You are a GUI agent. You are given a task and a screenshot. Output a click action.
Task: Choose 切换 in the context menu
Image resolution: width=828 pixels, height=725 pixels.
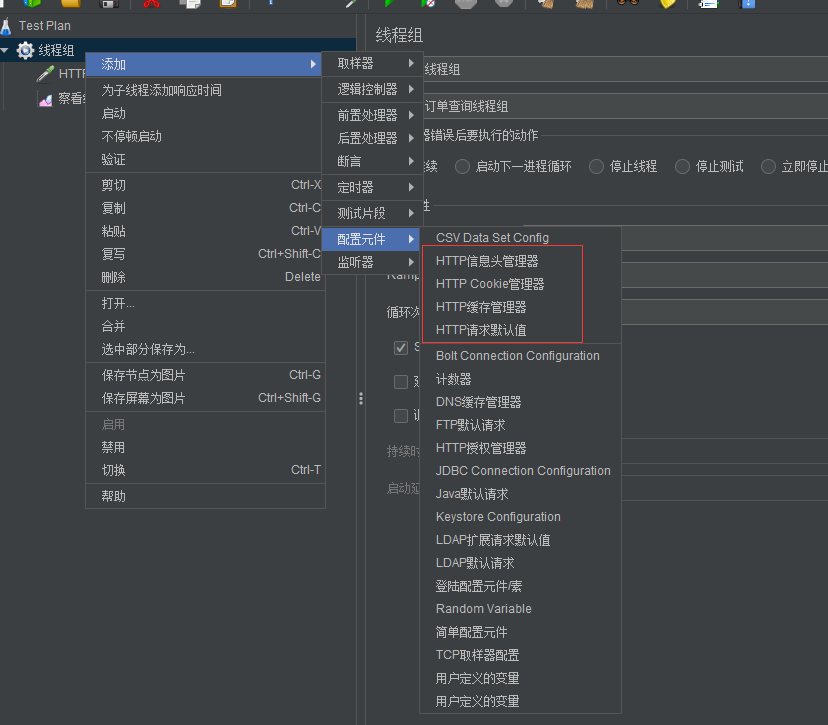pos(205,470)
